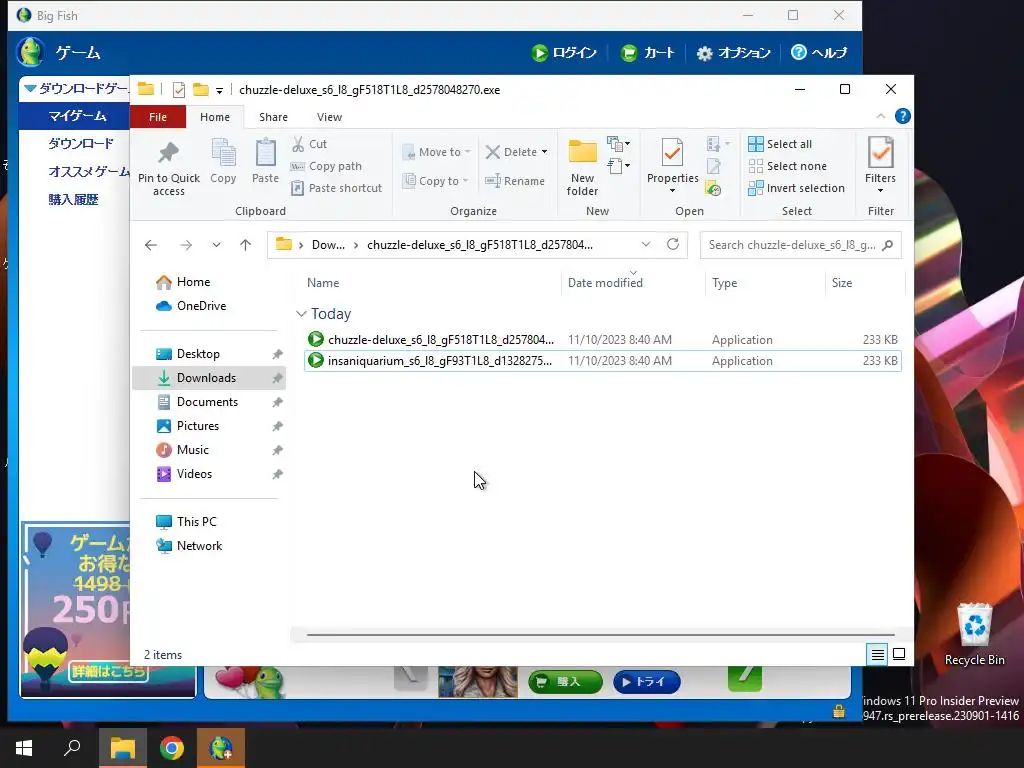Viewport: 1024px width, 768px height.
Task: Open the Delete dropdown arrow
Action: click(x=544, y=152)
